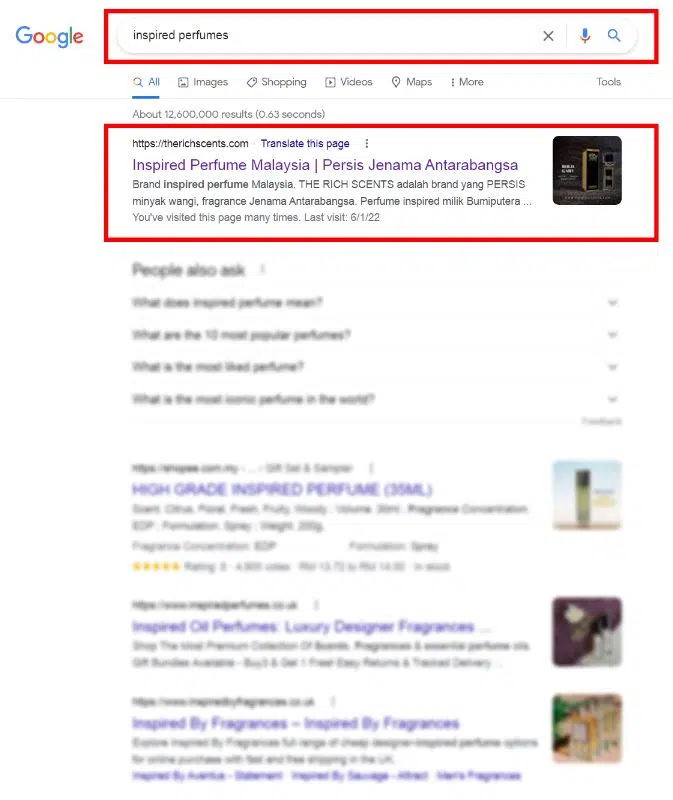This screenshot has height=800, width=673.
Task: Click into the inspired perfumes search field
Action: click(327, 35)
